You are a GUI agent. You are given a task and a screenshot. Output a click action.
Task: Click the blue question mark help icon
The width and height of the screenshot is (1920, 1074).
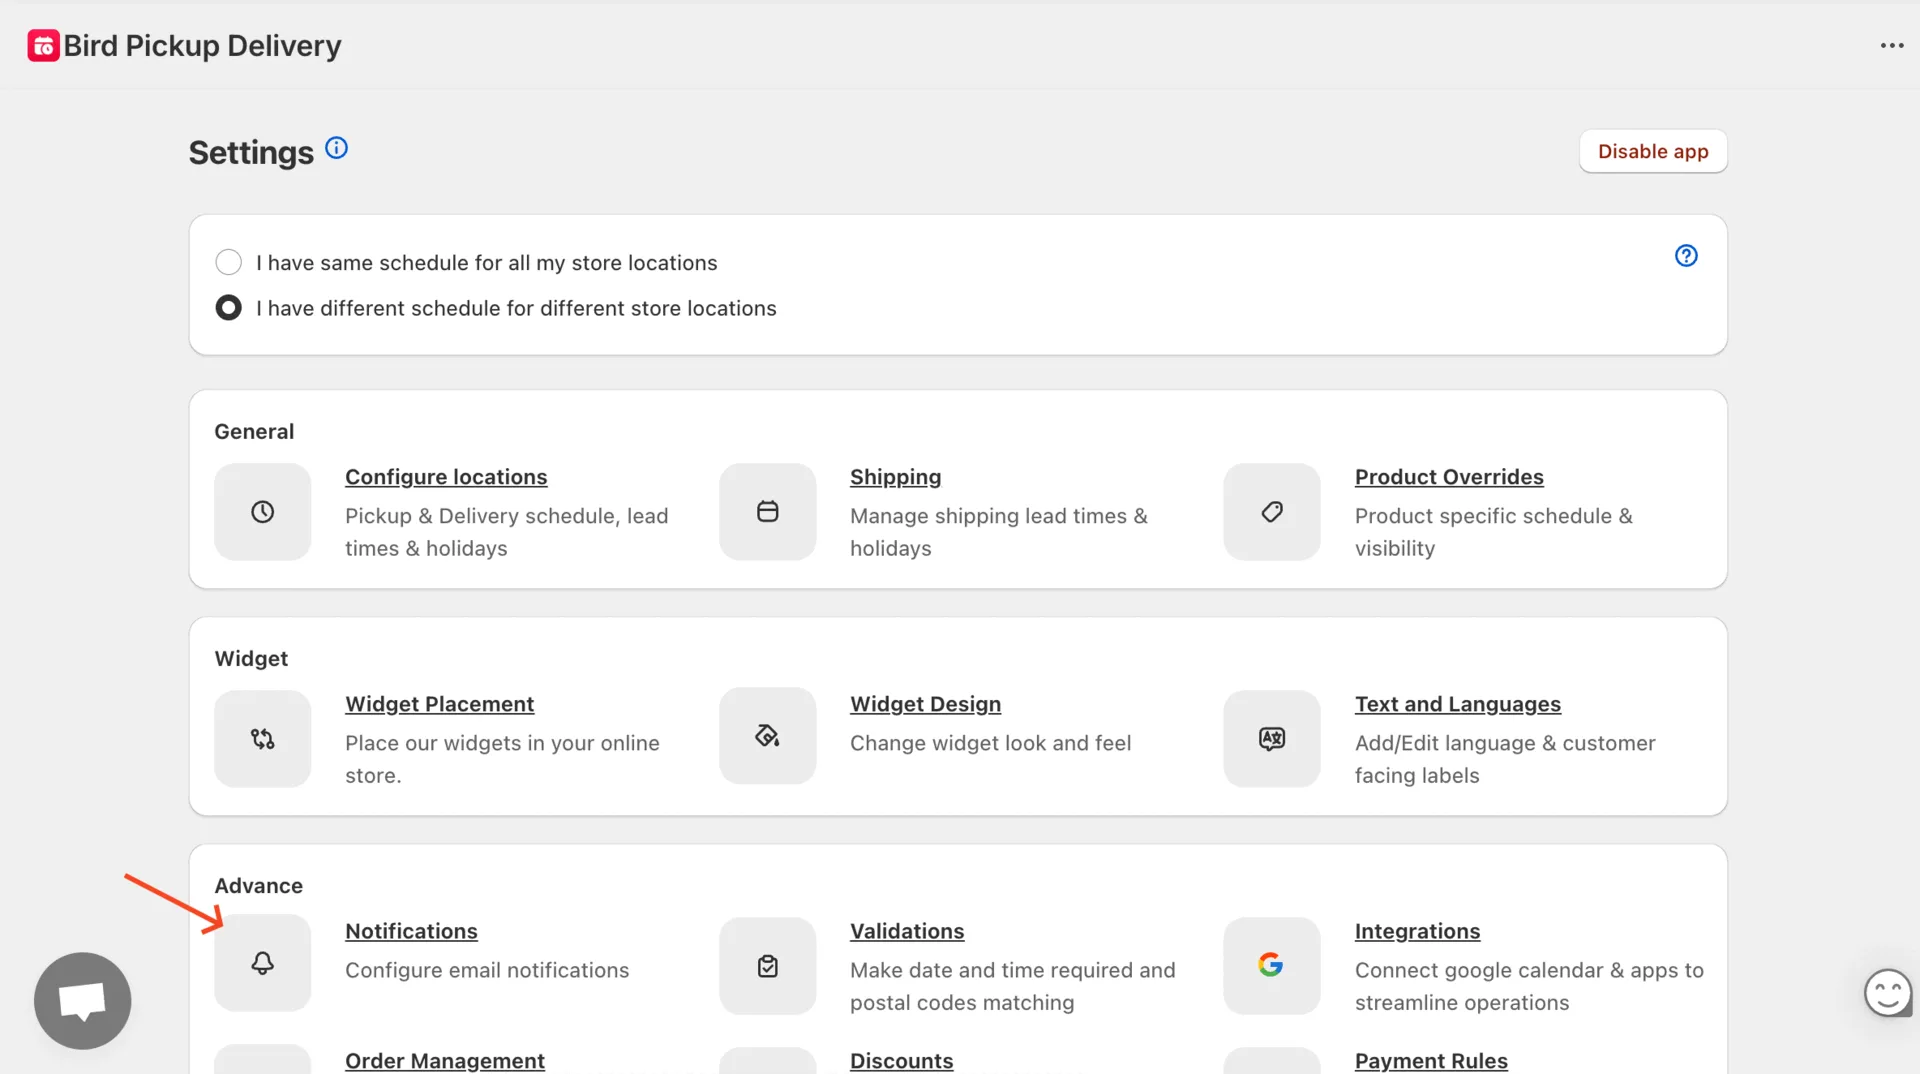point(1686,256)
